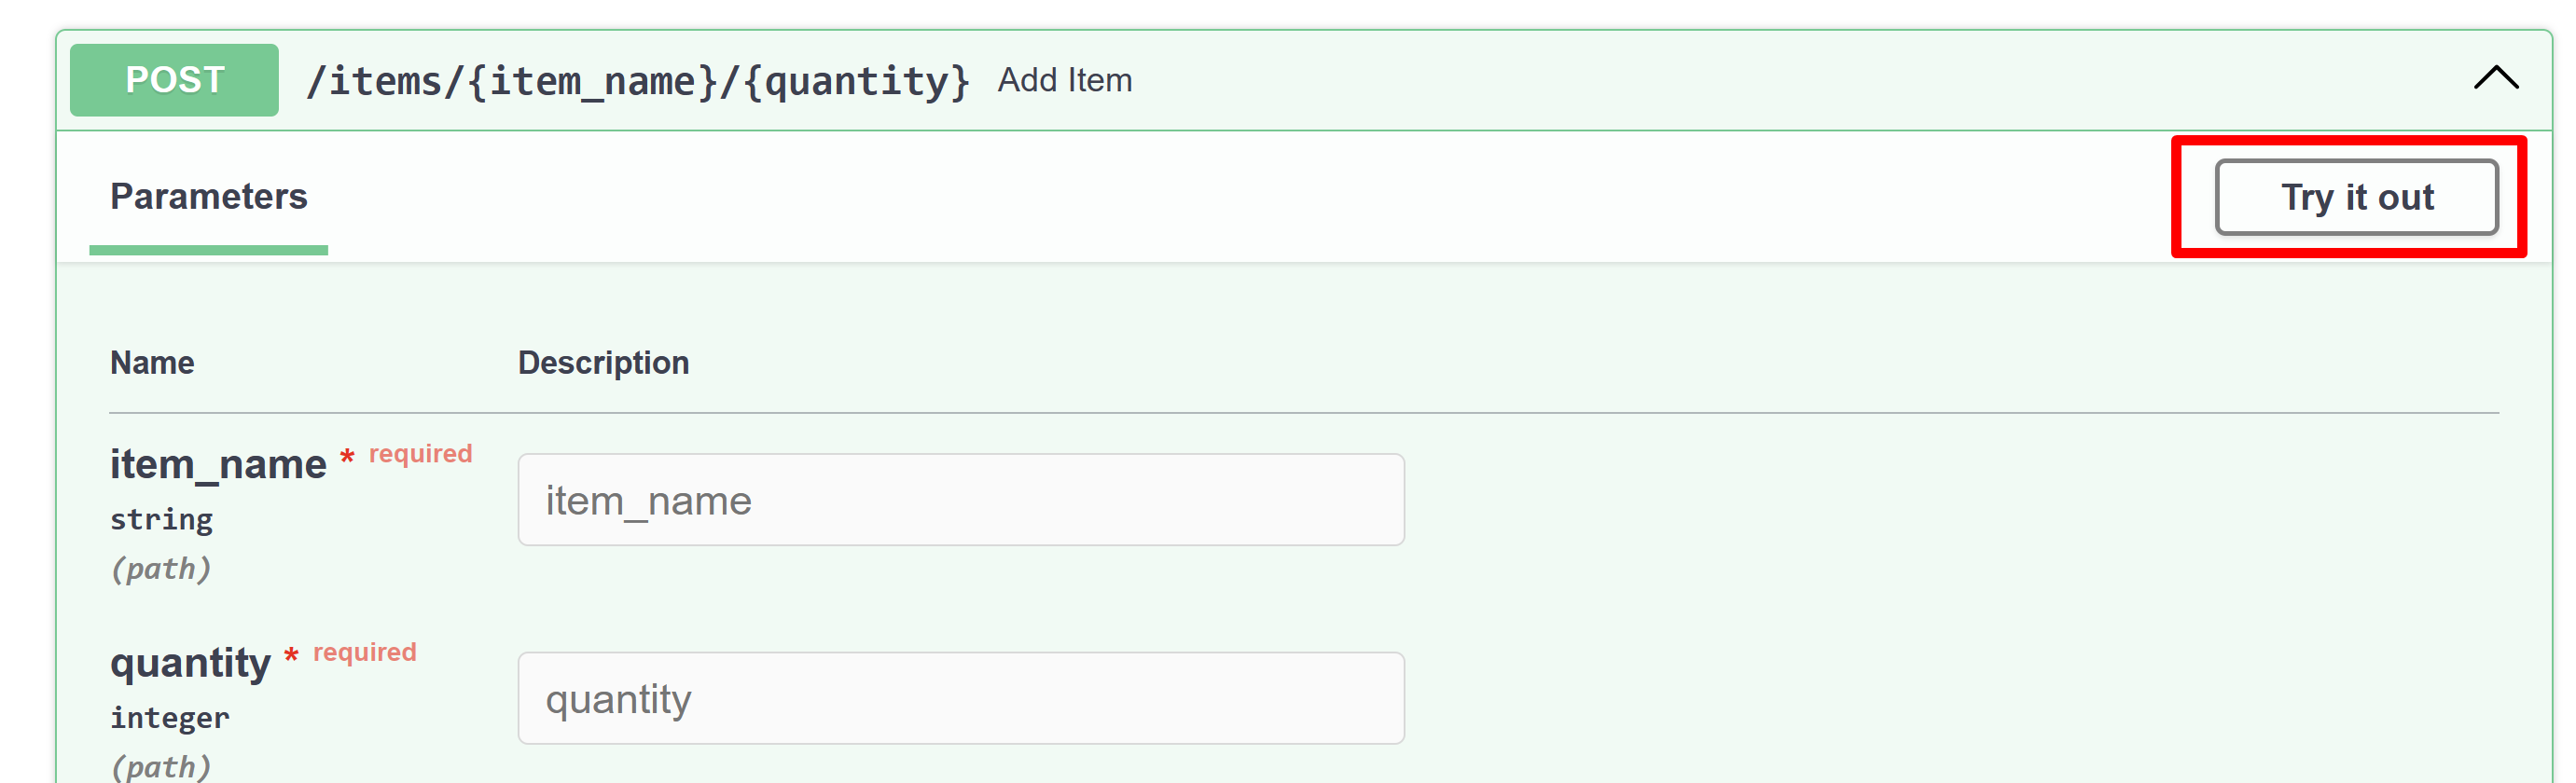The image size is (2576, 783).
Task: Click the path indicator under item_name
Action: tap(162, 568)
